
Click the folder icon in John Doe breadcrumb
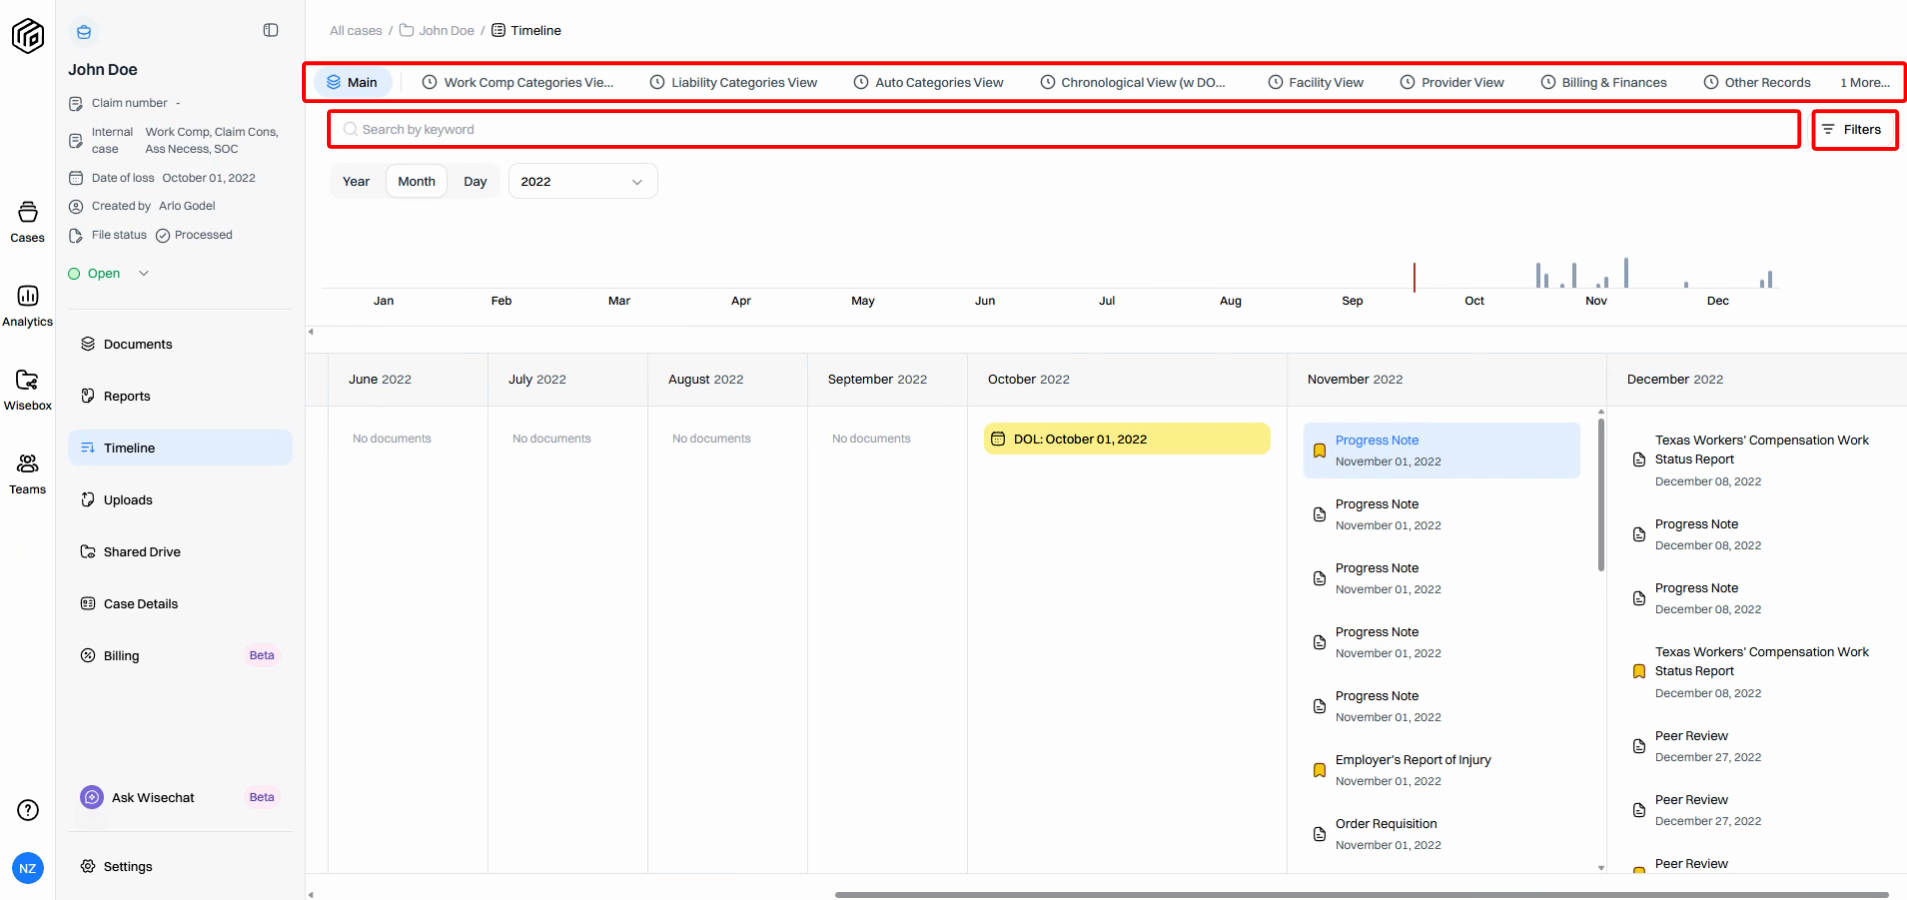click(407, 30)
